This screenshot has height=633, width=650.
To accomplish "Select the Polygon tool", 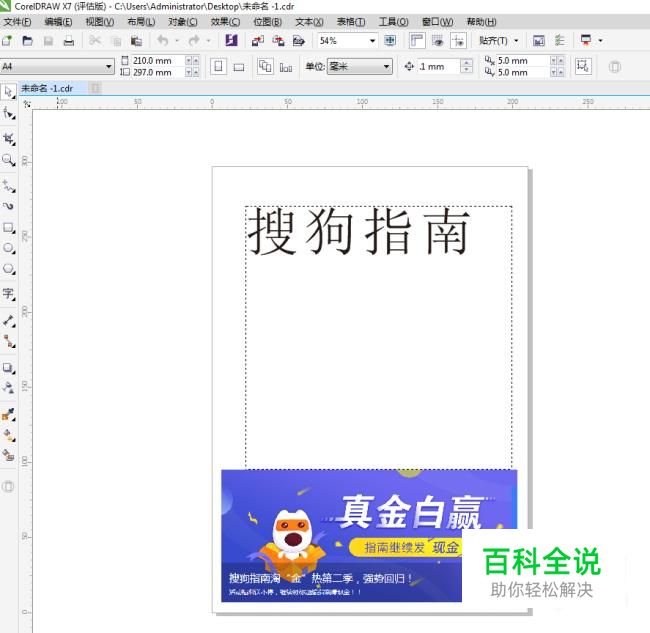I will point(8,269).
